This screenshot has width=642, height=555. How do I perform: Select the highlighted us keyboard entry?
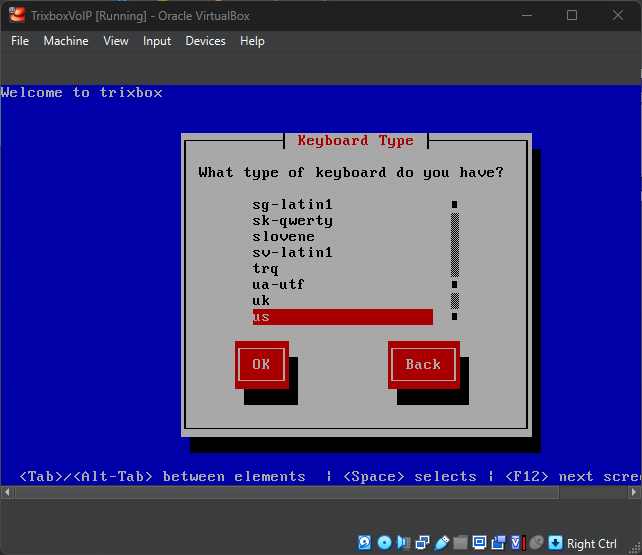point(342,317)
